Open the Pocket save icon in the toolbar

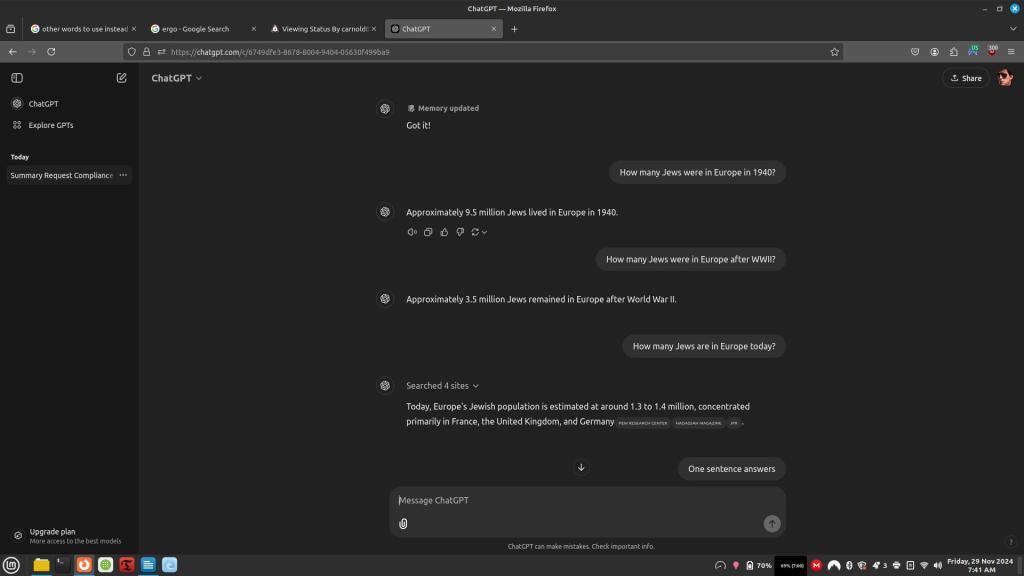[915, 52]
